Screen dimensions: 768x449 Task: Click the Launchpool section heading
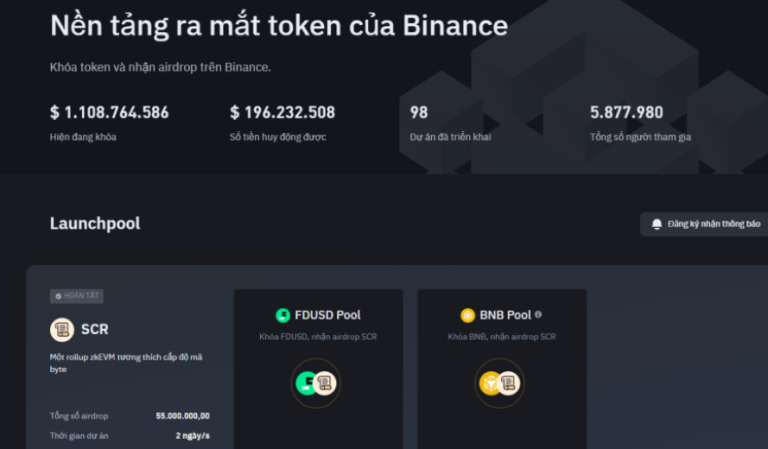pyautogui.click(x=95, y=223)
